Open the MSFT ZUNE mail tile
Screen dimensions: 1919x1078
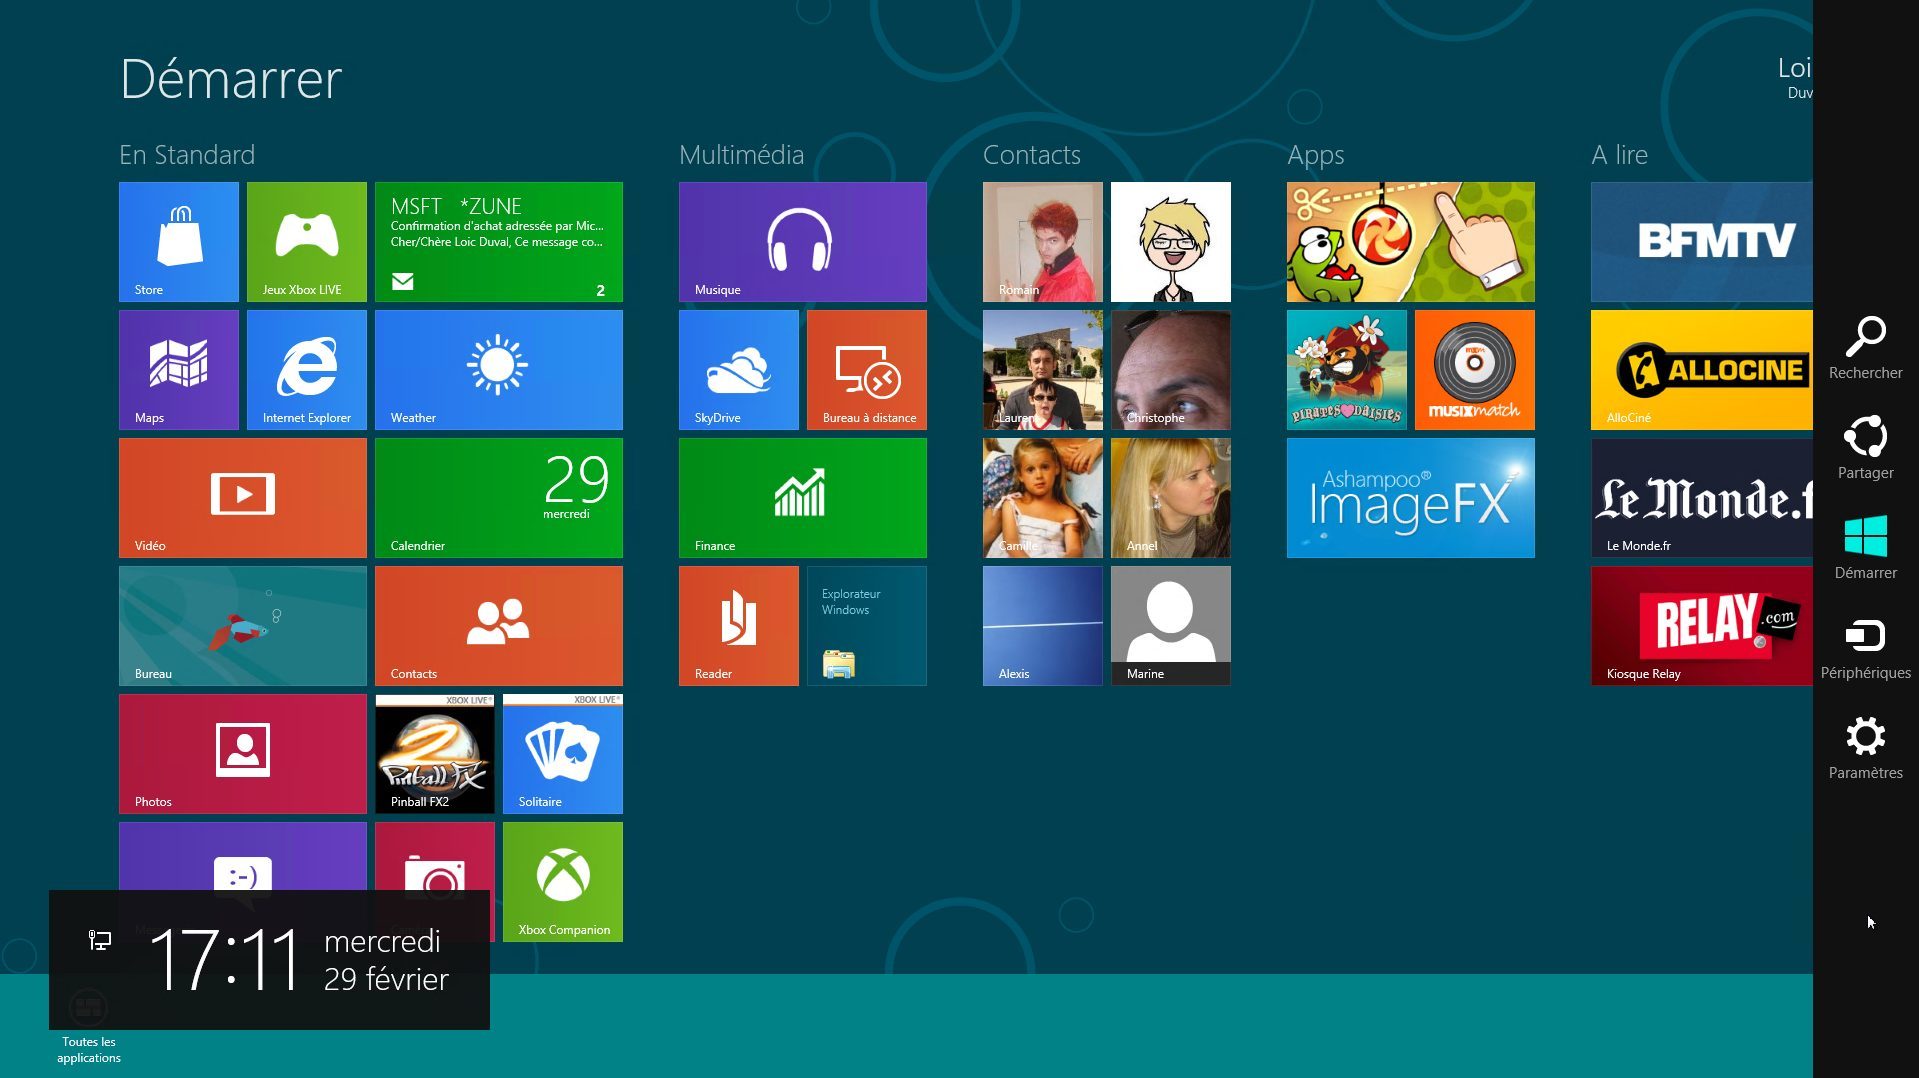(x=498, y=241)
